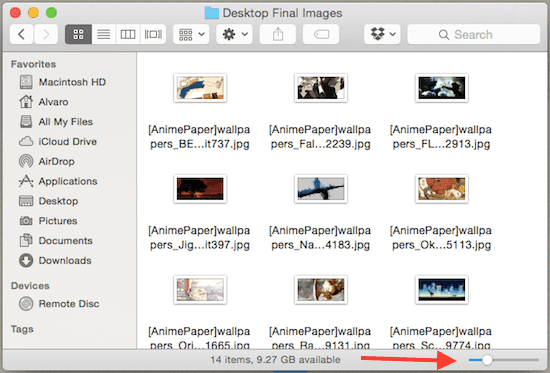
Task: Click the Tags section header
Action: pyautogui.click(x=22, y=329)
